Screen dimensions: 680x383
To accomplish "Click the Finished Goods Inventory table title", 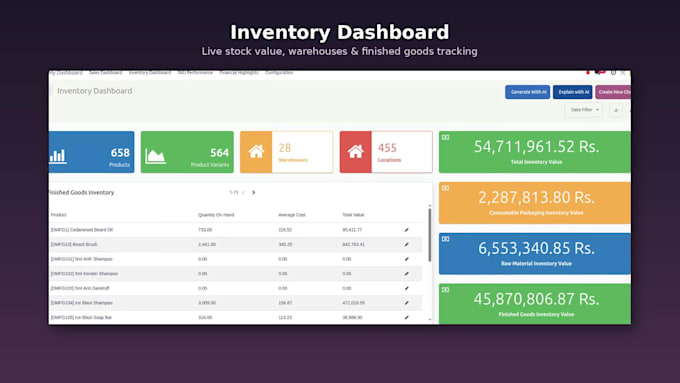I will coord(81,193).
